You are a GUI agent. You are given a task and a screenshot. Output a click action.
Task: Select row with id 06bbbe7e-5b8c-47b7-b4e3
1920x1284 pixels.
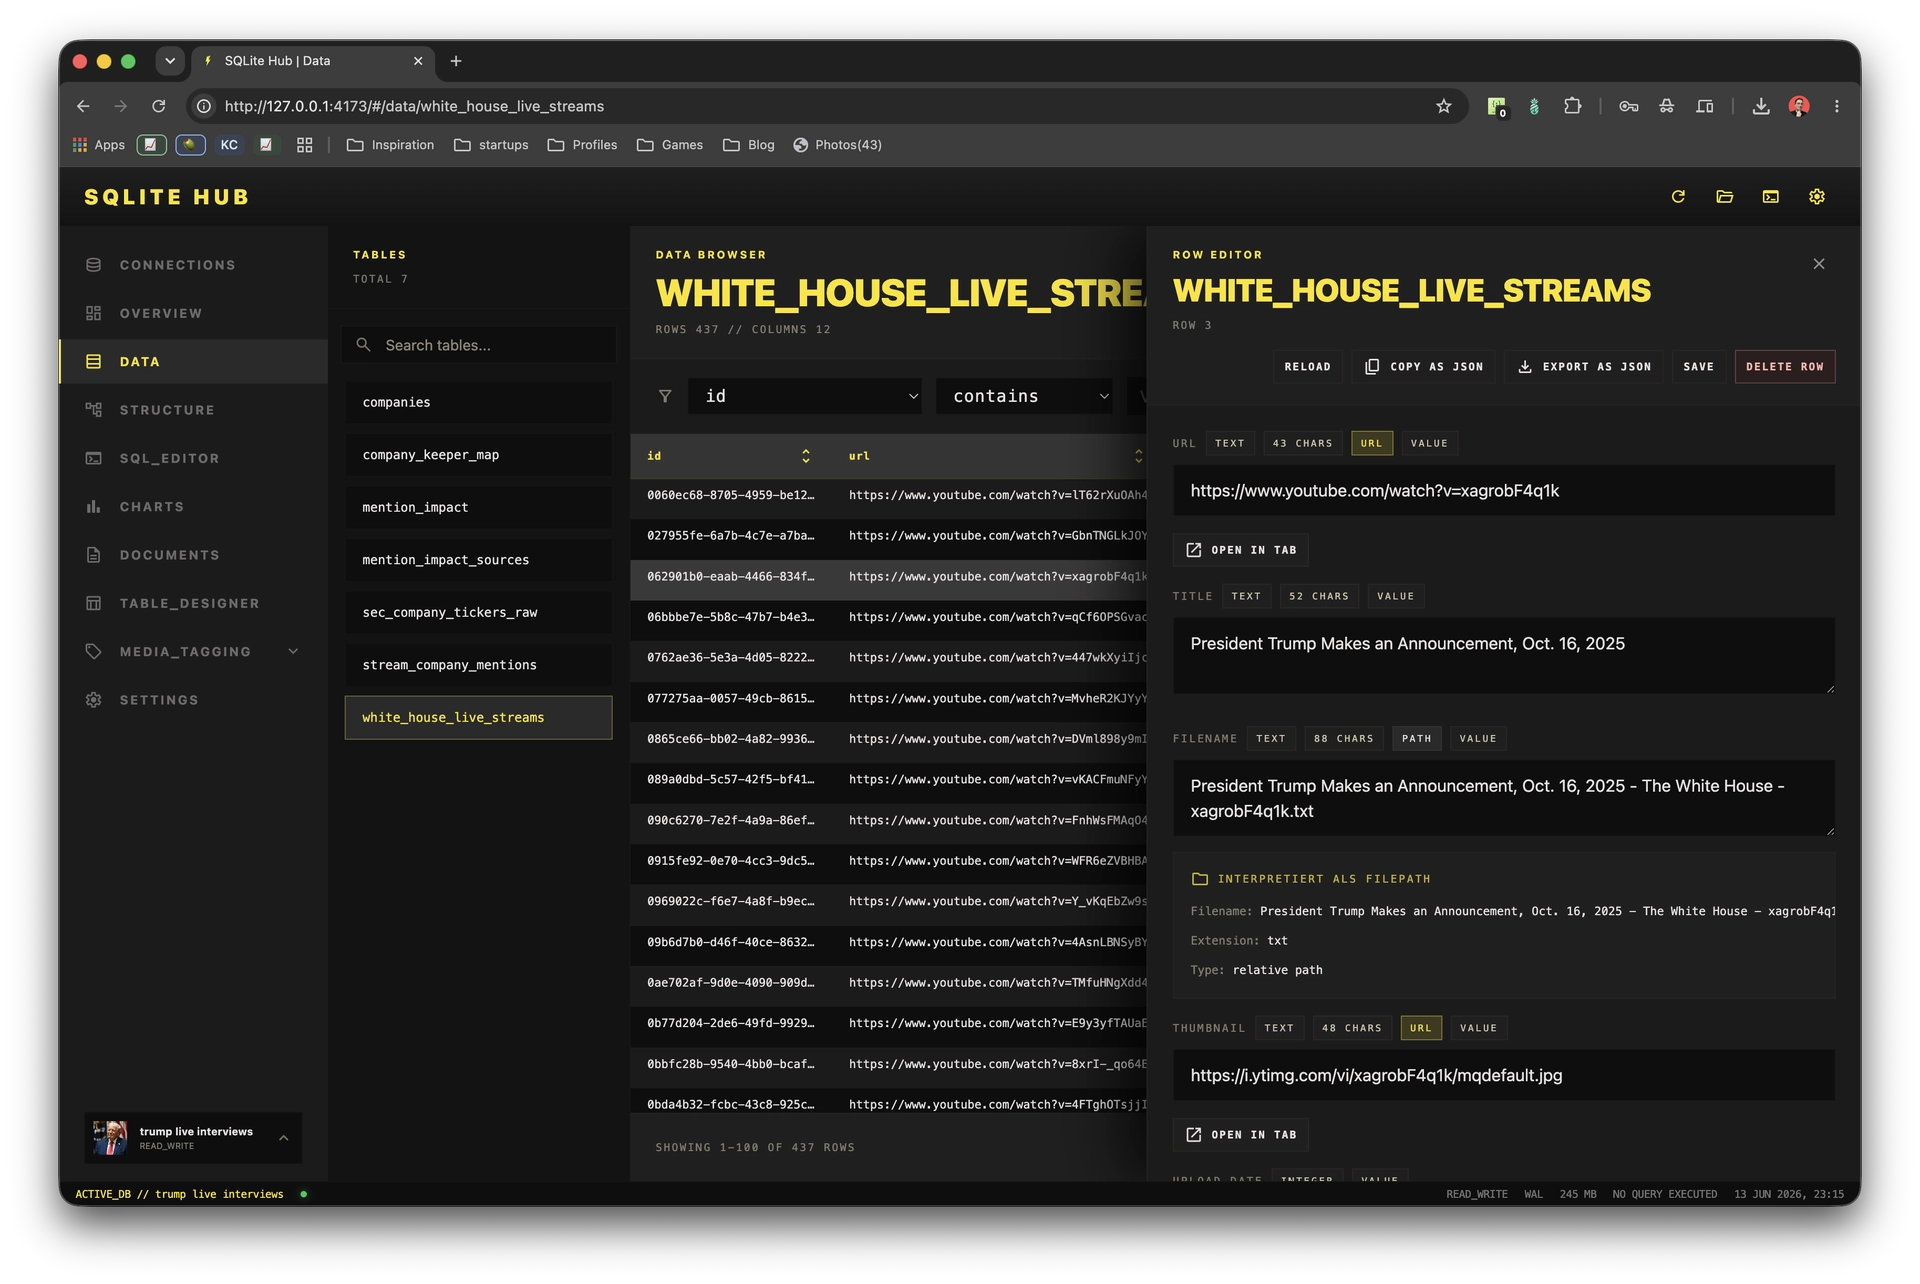tap(888, 617)
